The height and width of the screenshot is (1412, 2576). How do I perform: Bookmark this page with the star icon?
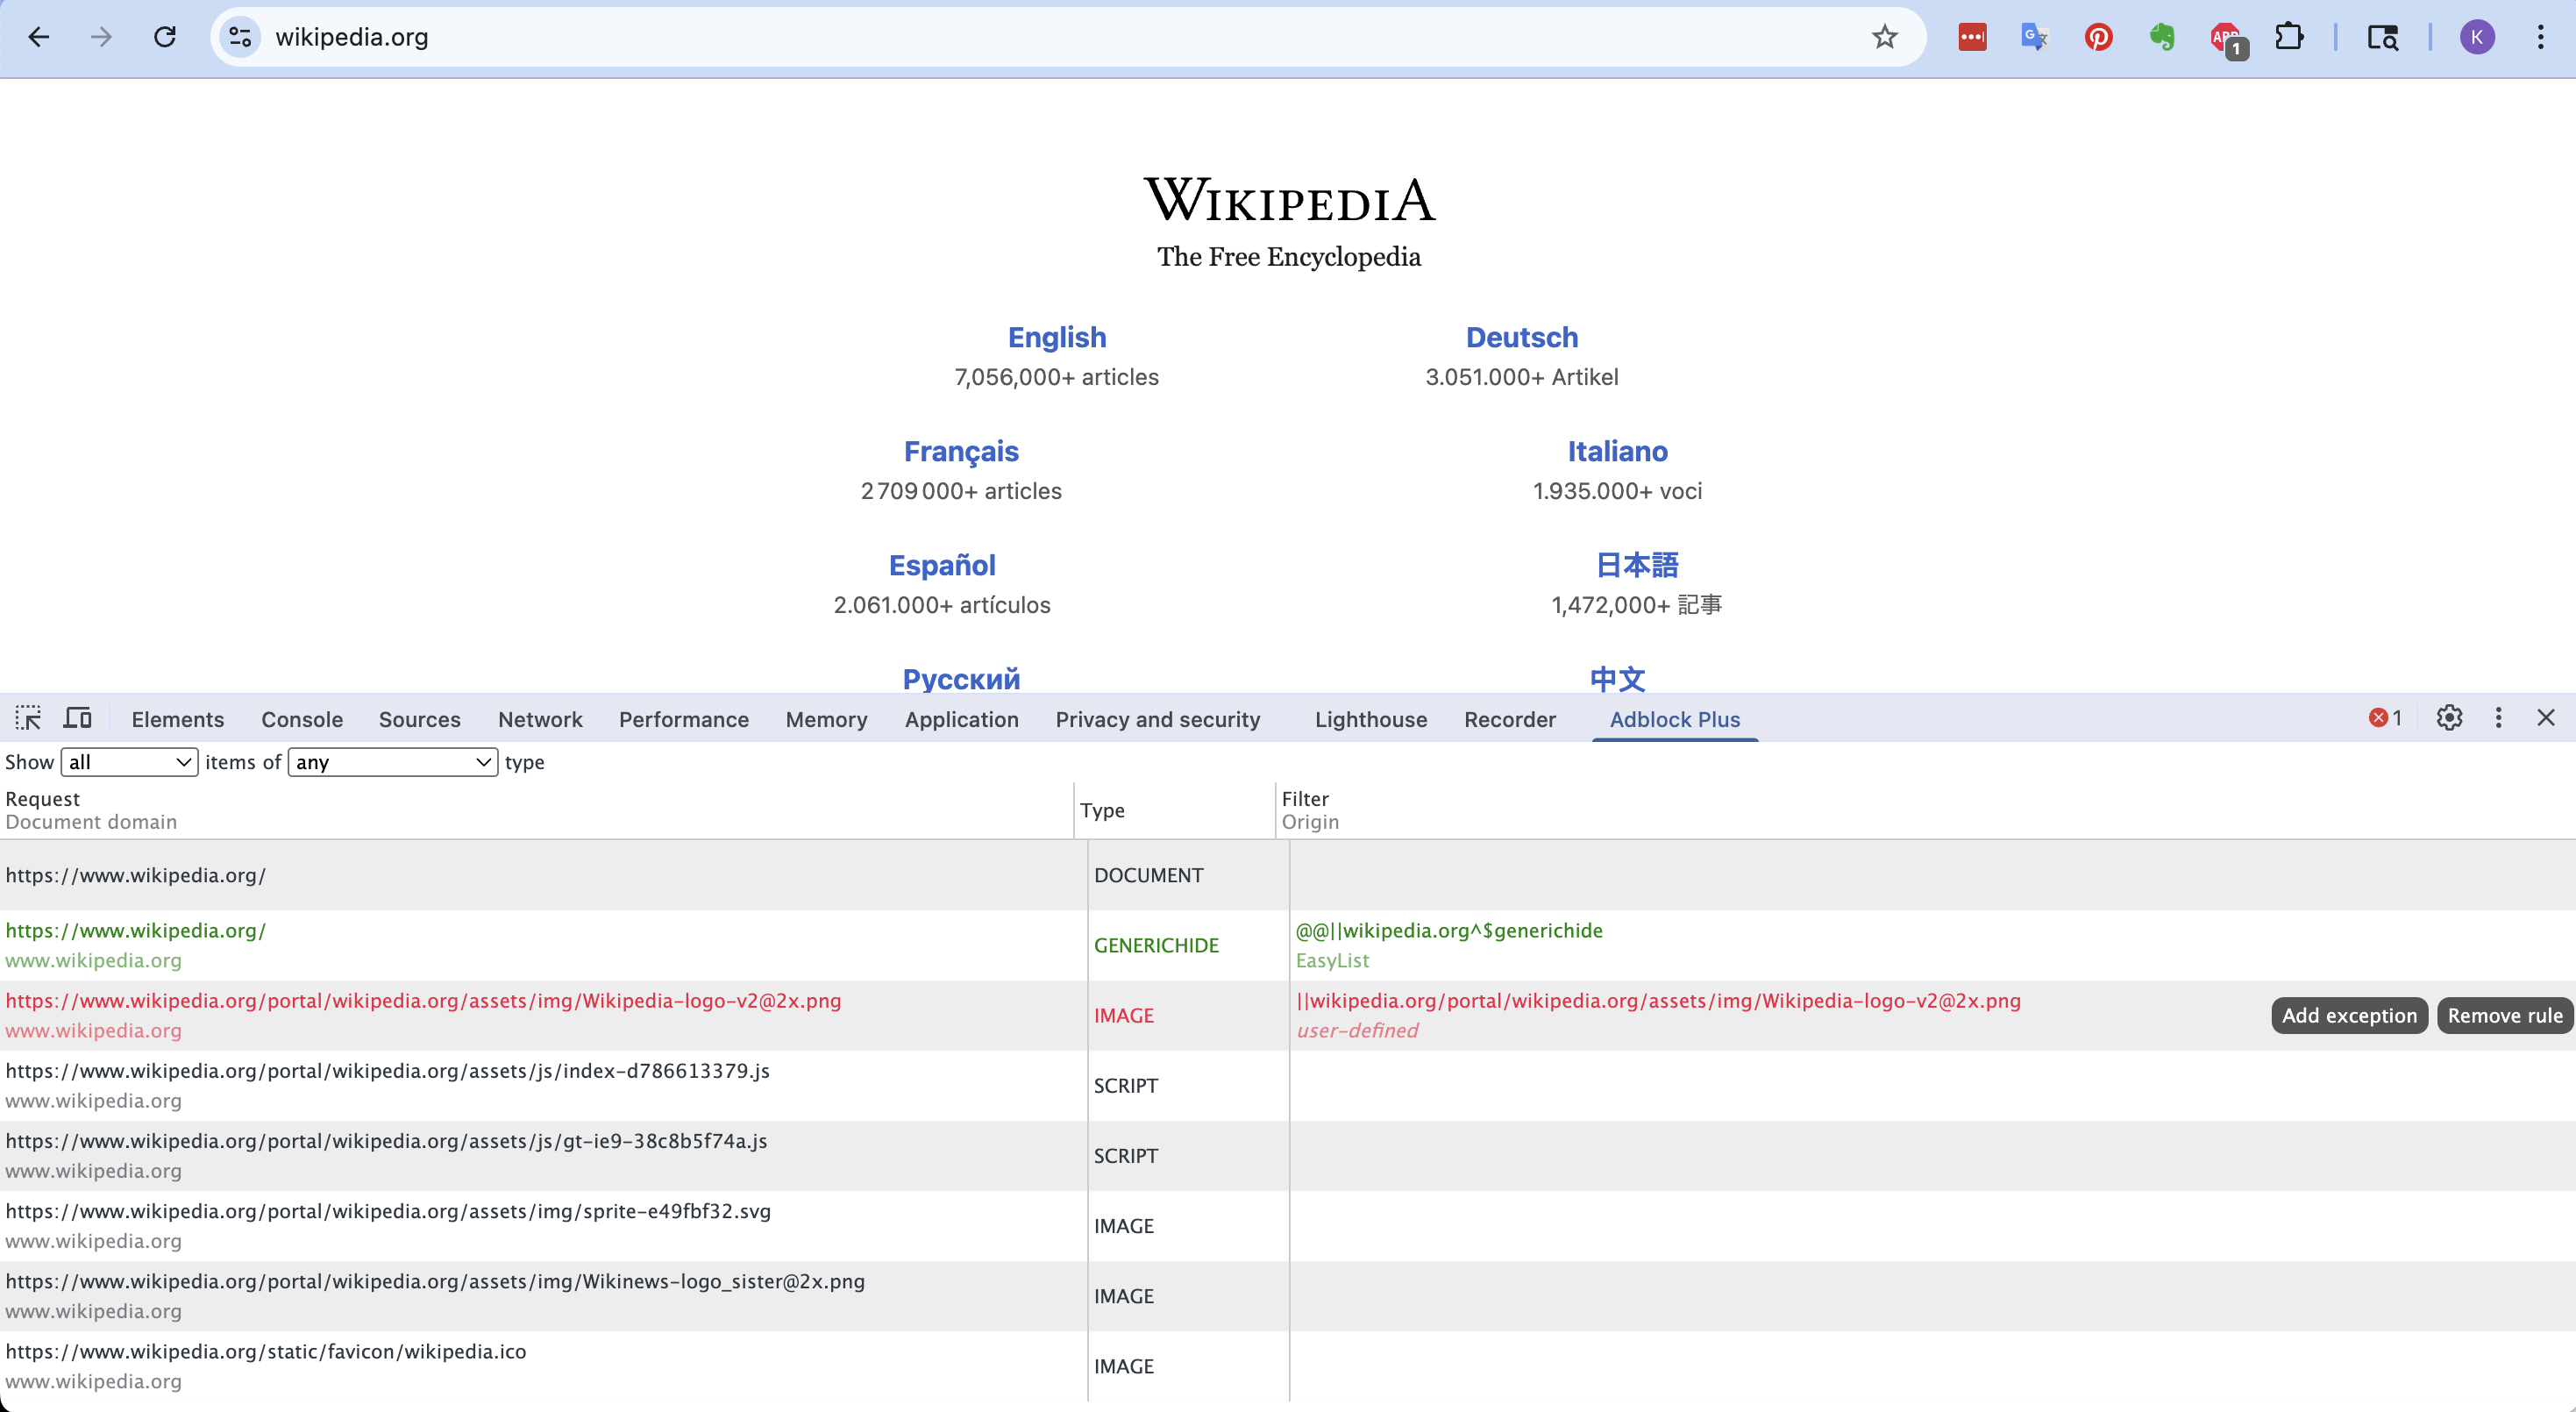point(1884,38)
